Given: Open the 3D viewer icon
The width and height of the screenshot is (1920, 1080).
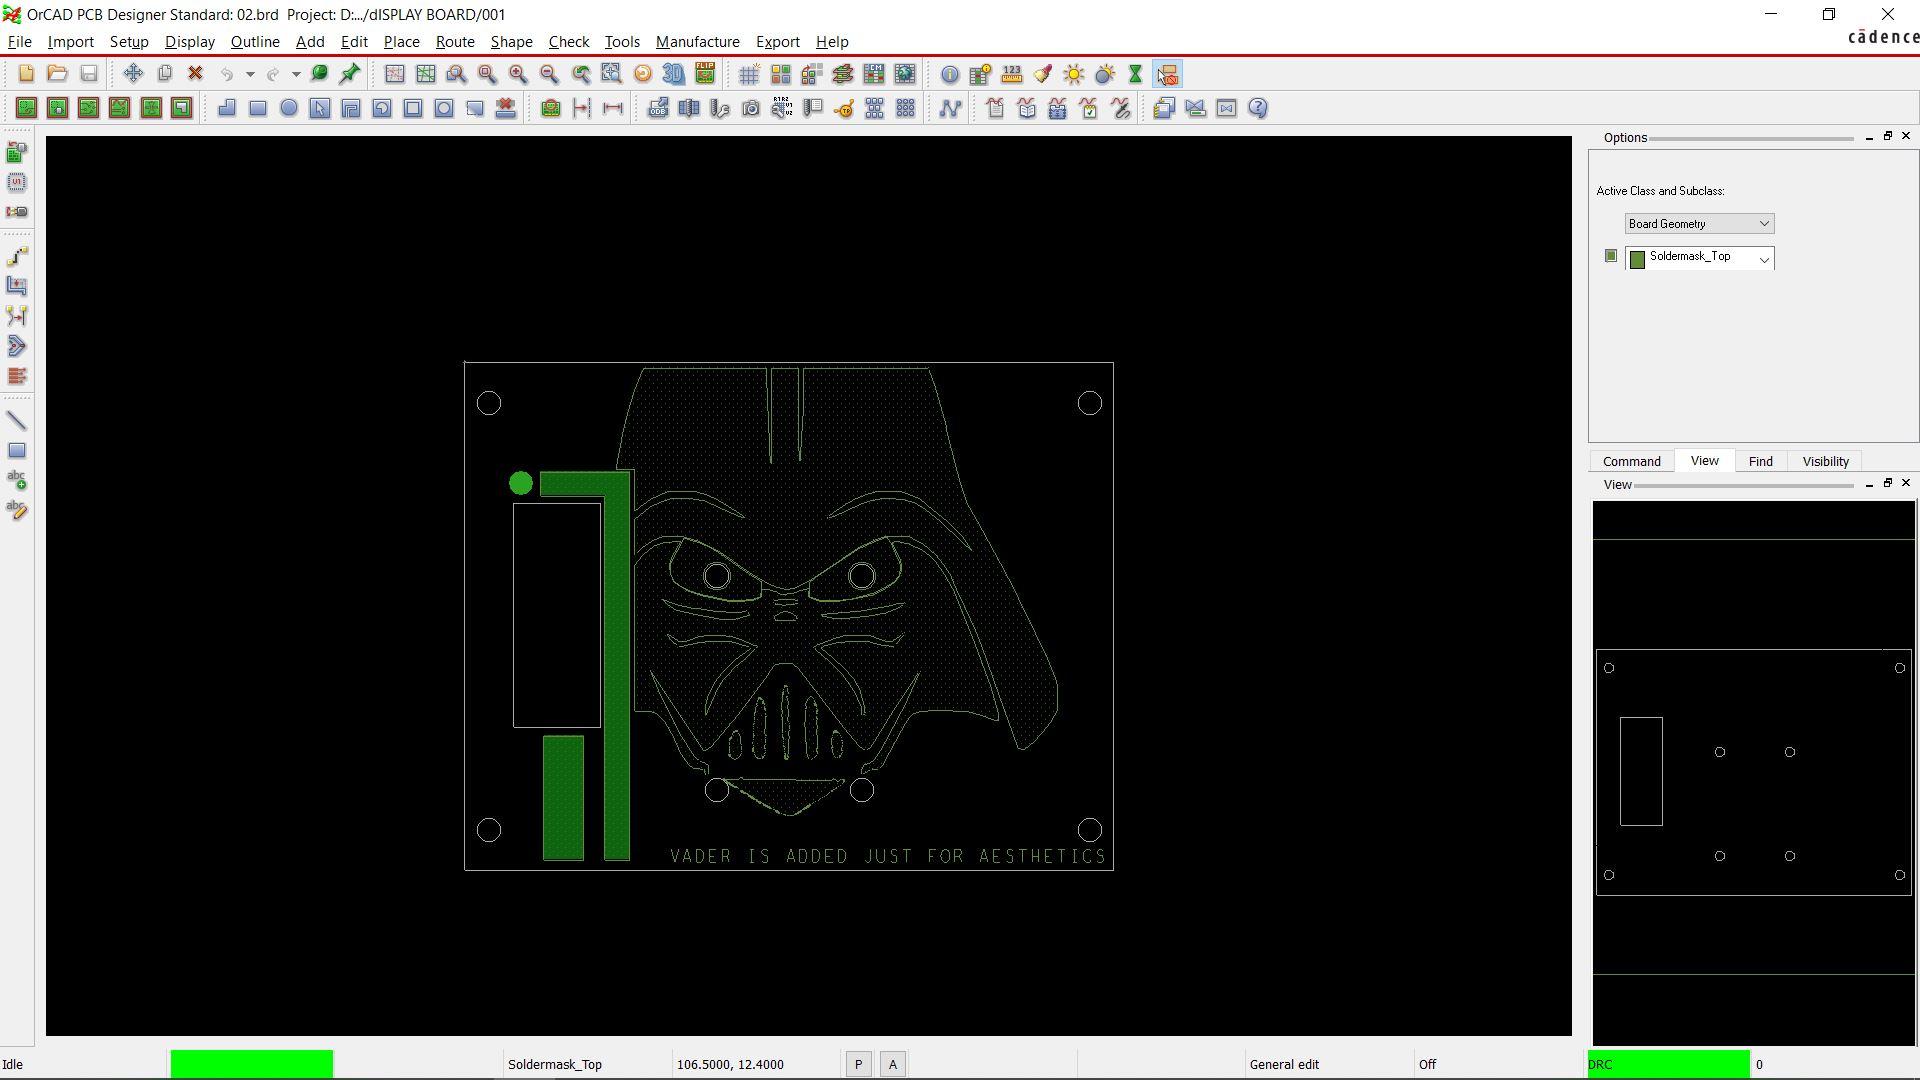Looking at the screenshot, I should pyautogui.click(x=673, y=74).
